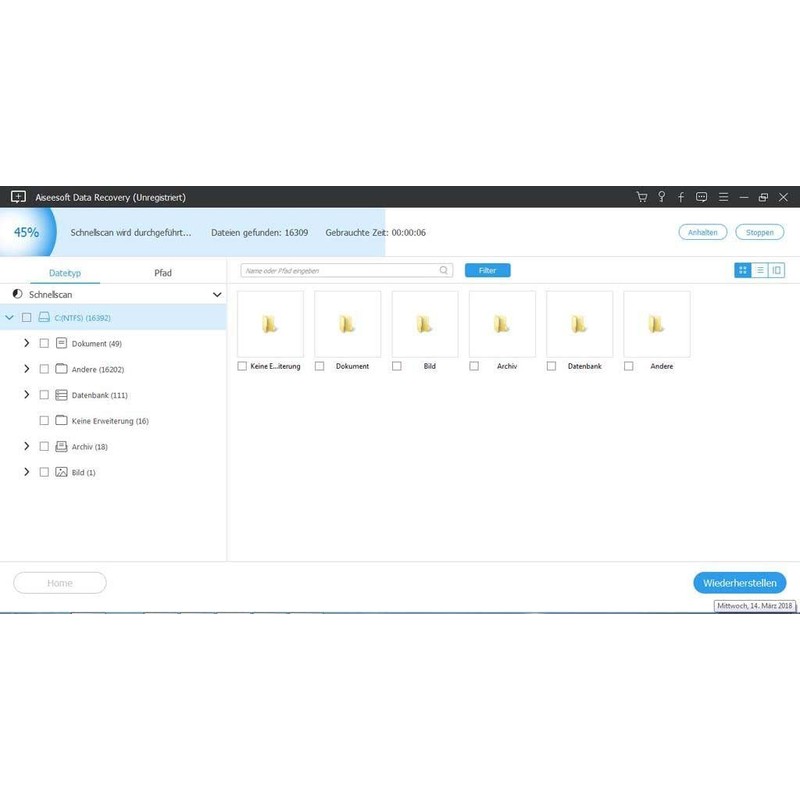Click the search magnifier icon

tap(442, 269)
